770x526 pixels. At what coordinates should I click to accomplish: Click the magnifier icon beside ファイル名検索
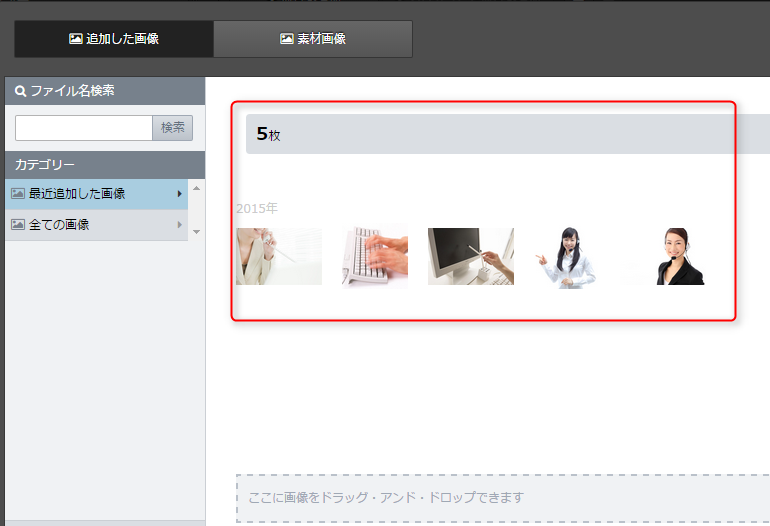(x=20, y=91)
